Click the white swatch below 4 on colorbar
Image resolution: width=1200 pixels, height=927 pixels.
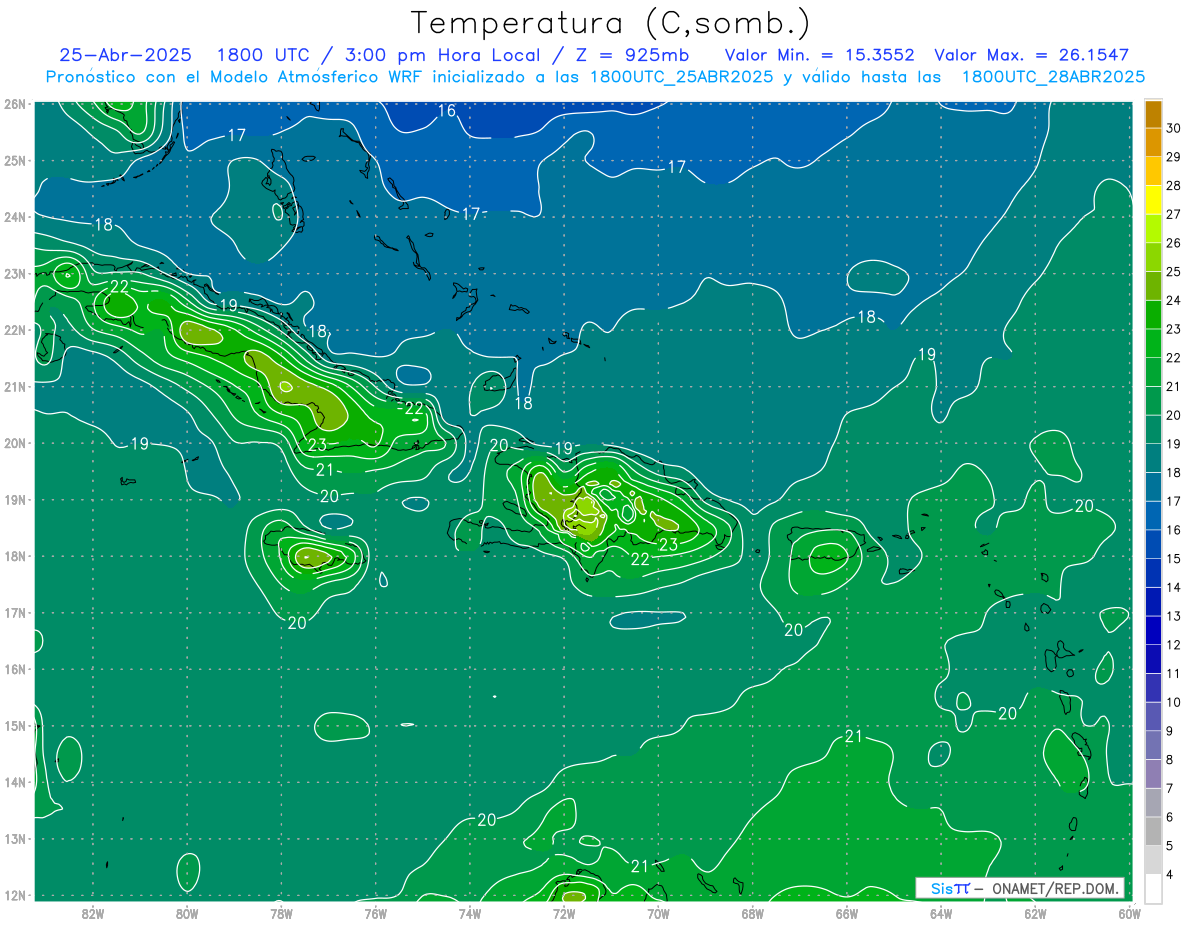[x=1153, y=888]
